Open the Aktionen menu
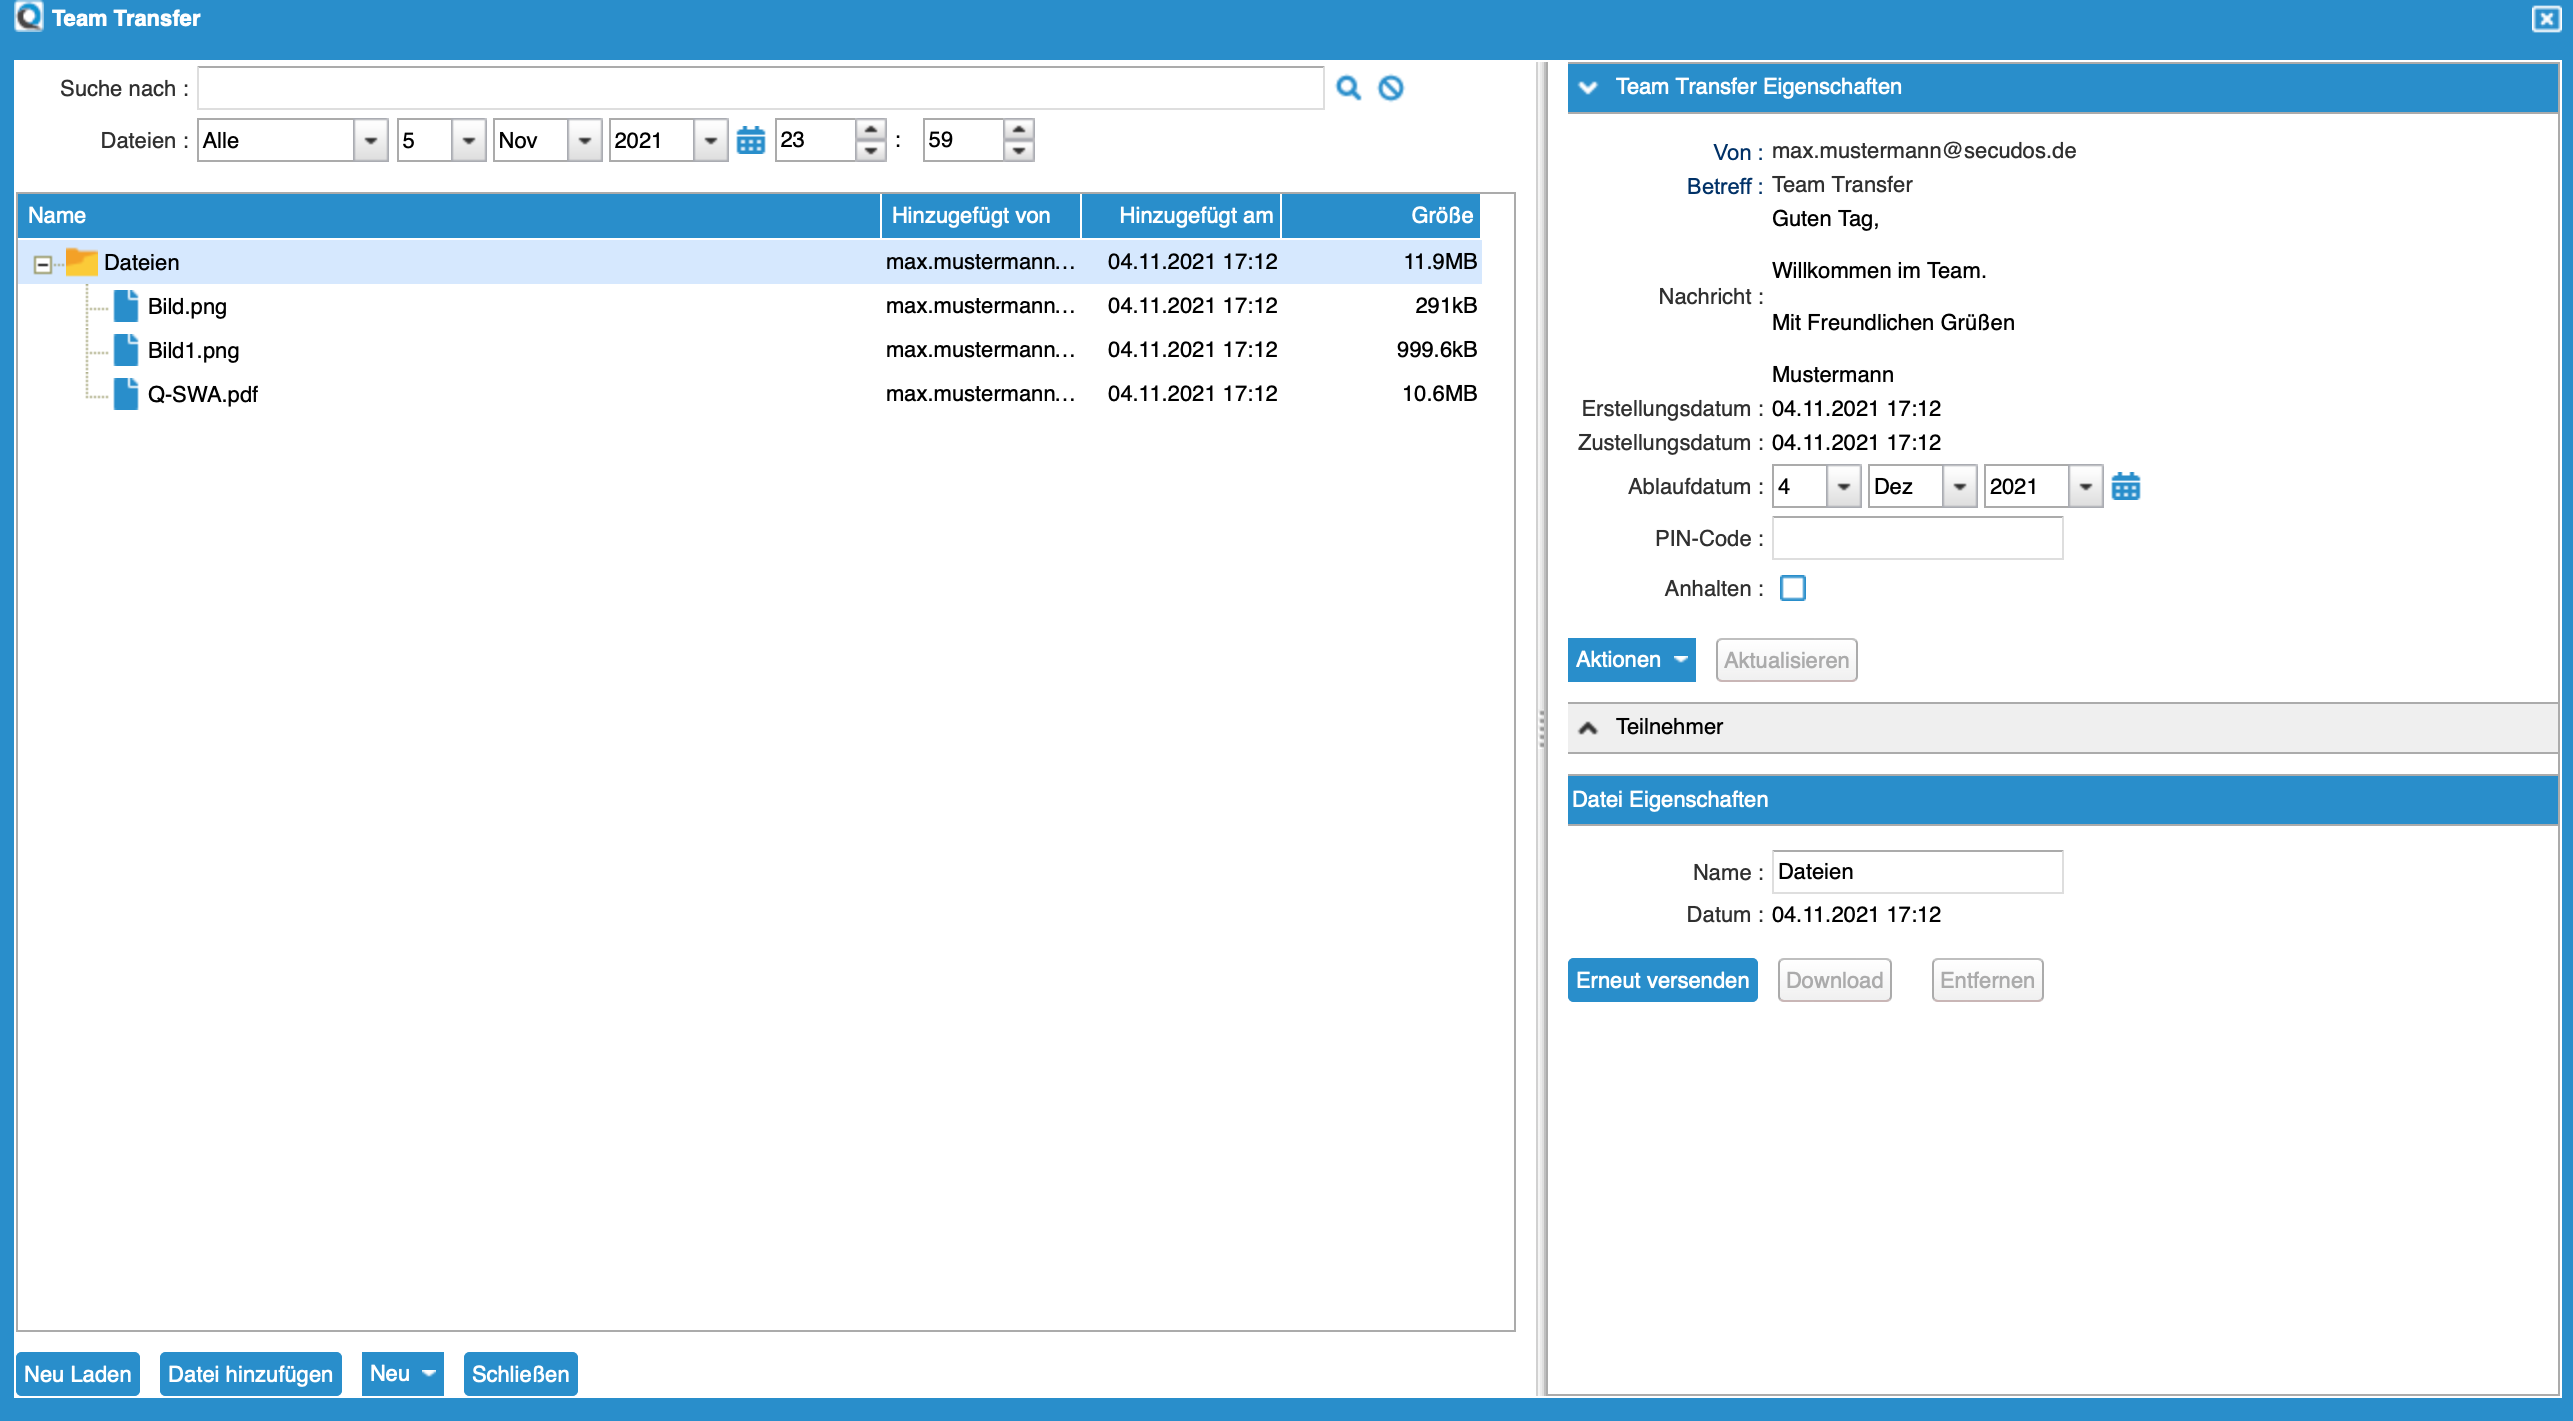Image resolution: width=2573 pixels, height=1421 pixels. tap(1631, 660)
